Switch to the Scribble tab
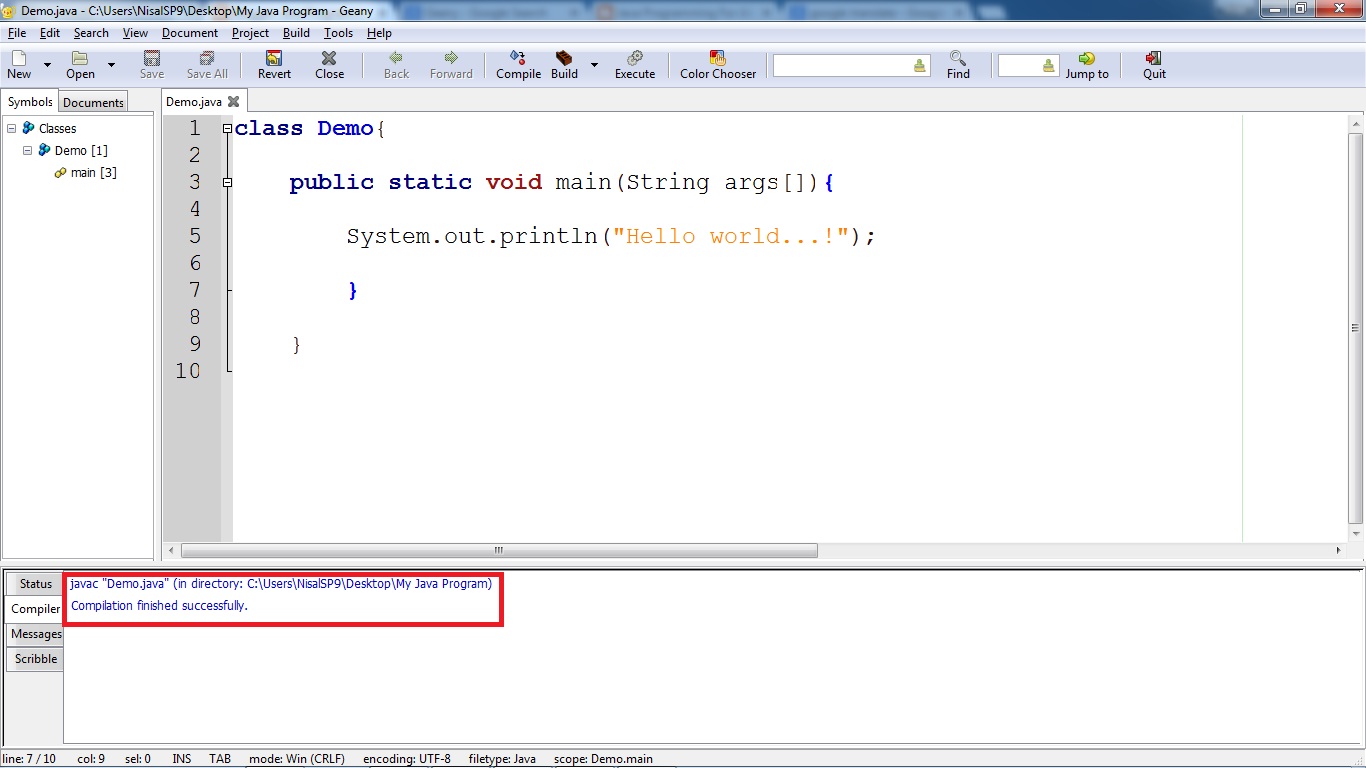The image size is (1366, 768). coord(36,659)
